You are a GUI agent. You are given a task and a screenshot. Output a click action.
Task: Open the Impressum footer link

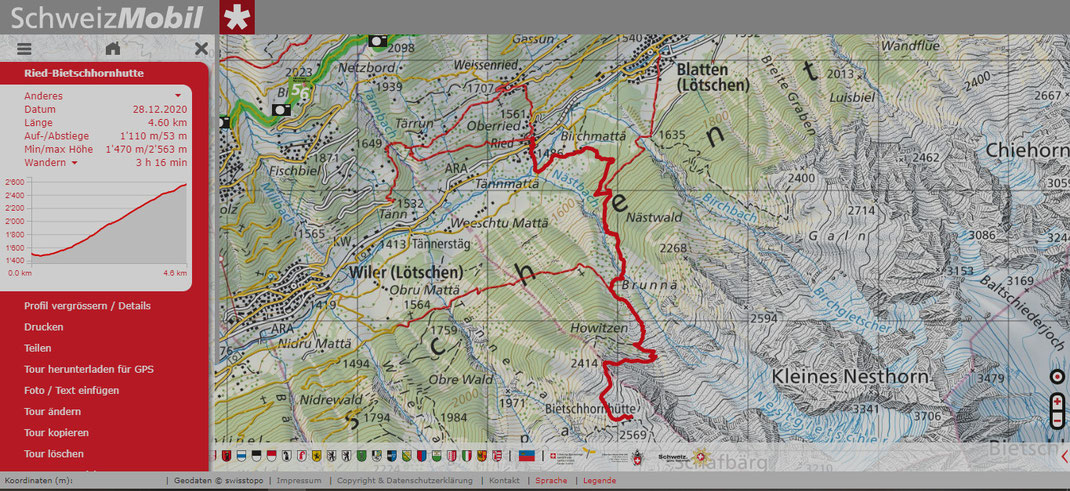click(299, 481)
